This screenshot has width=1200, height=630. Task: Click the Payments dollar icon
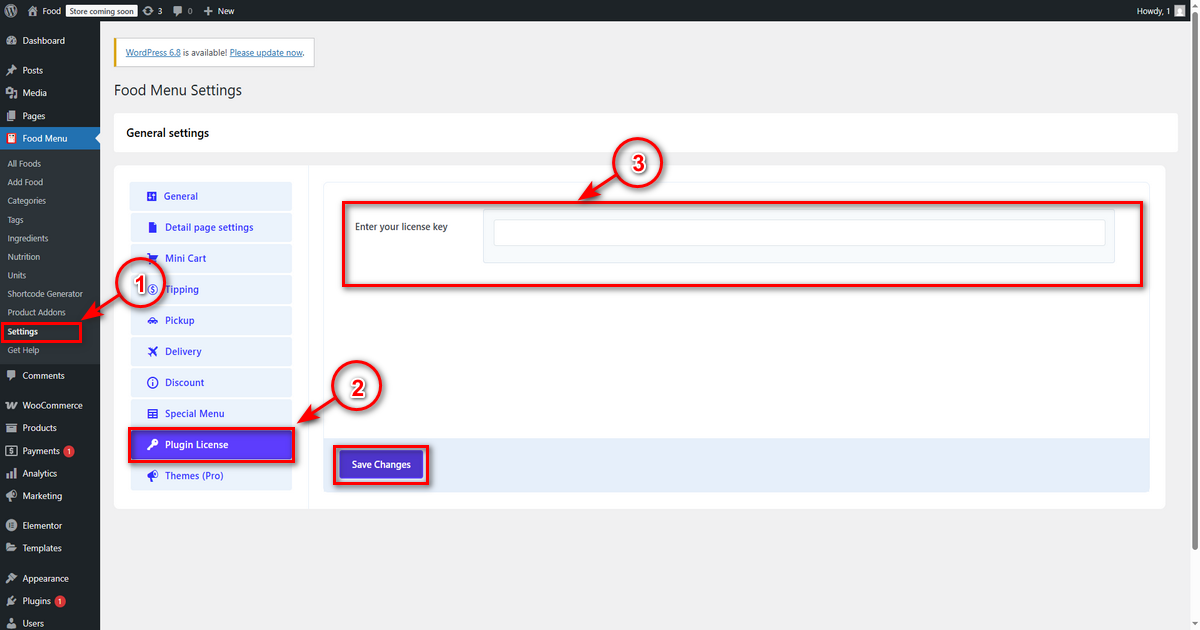pyautogui.click(x=11, y=451)
